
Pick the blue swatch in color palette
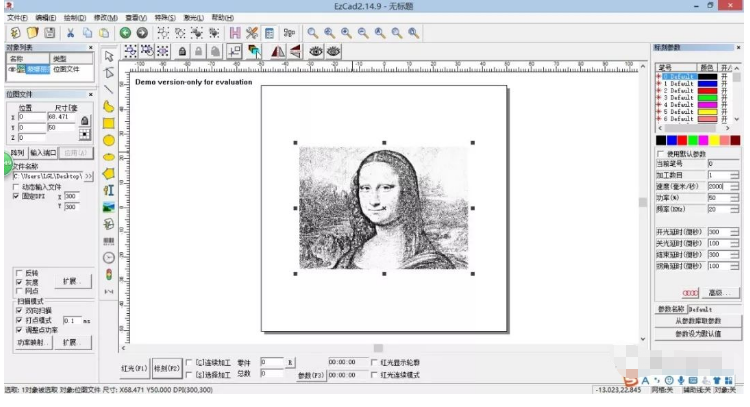coord(670,140)
